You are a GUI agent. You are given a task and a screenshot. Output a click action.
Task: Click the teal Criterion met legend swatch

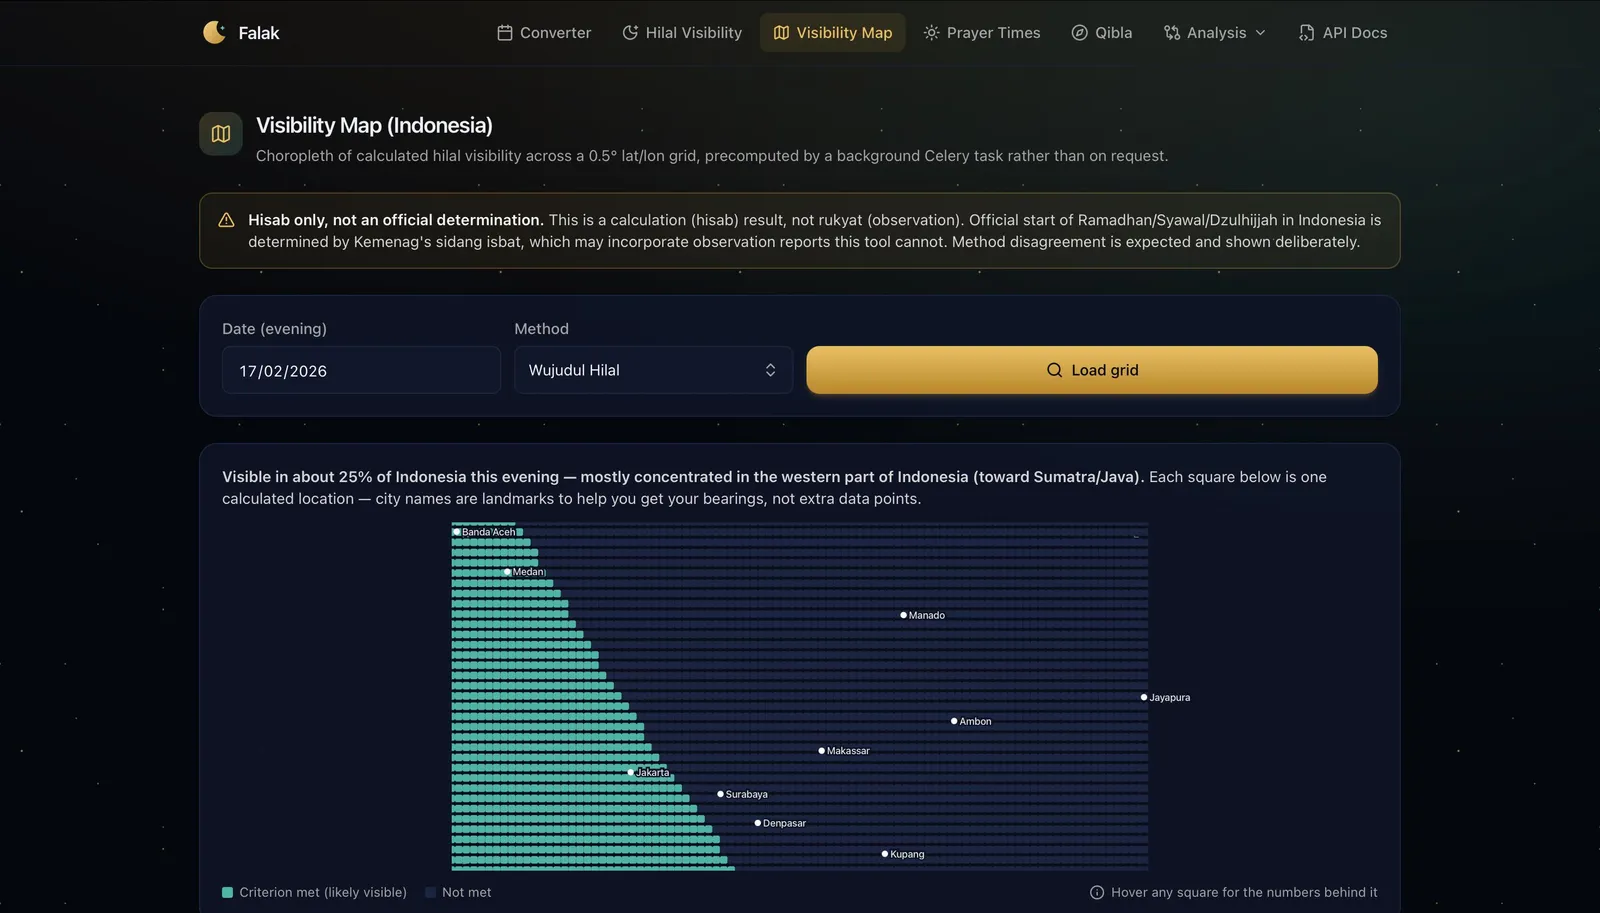coord(228,893)
